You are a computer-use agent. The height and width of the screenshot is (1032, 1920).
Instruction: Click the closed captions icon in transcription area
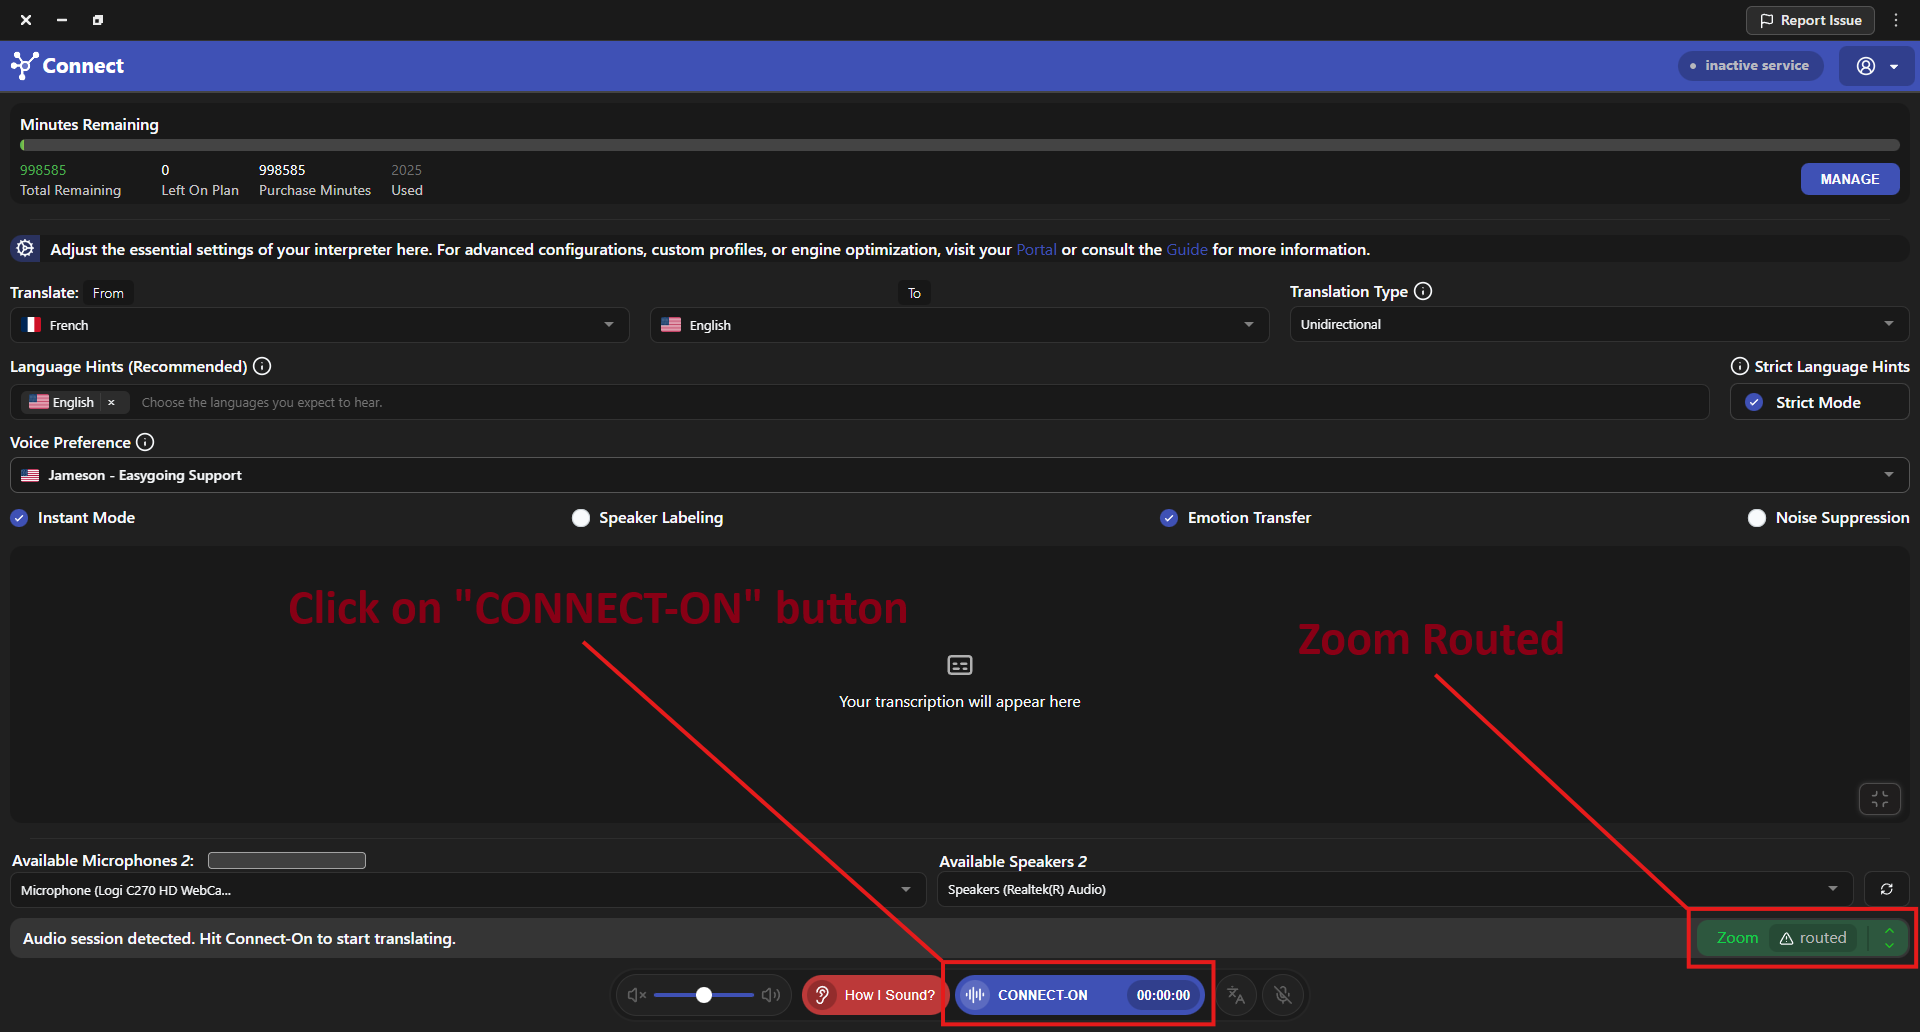coord(960,665)
